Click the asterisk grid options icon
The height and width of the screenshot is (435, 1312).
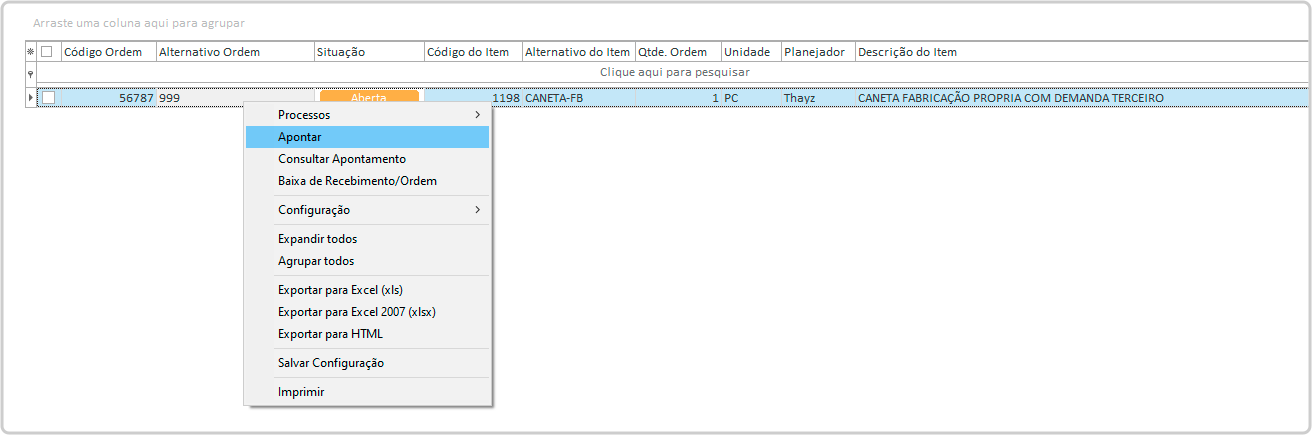30,52
